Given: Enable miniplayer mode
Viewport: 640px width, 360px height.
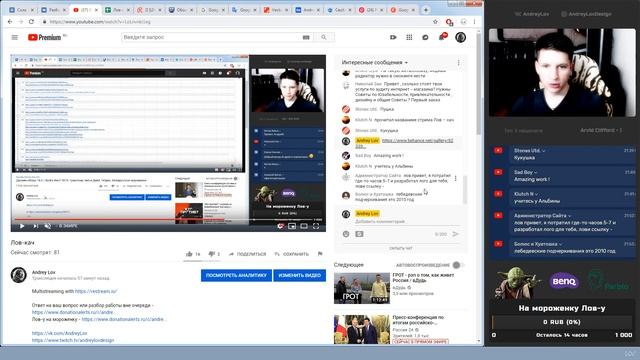Looking at the screenshot, I should [292, 226].
